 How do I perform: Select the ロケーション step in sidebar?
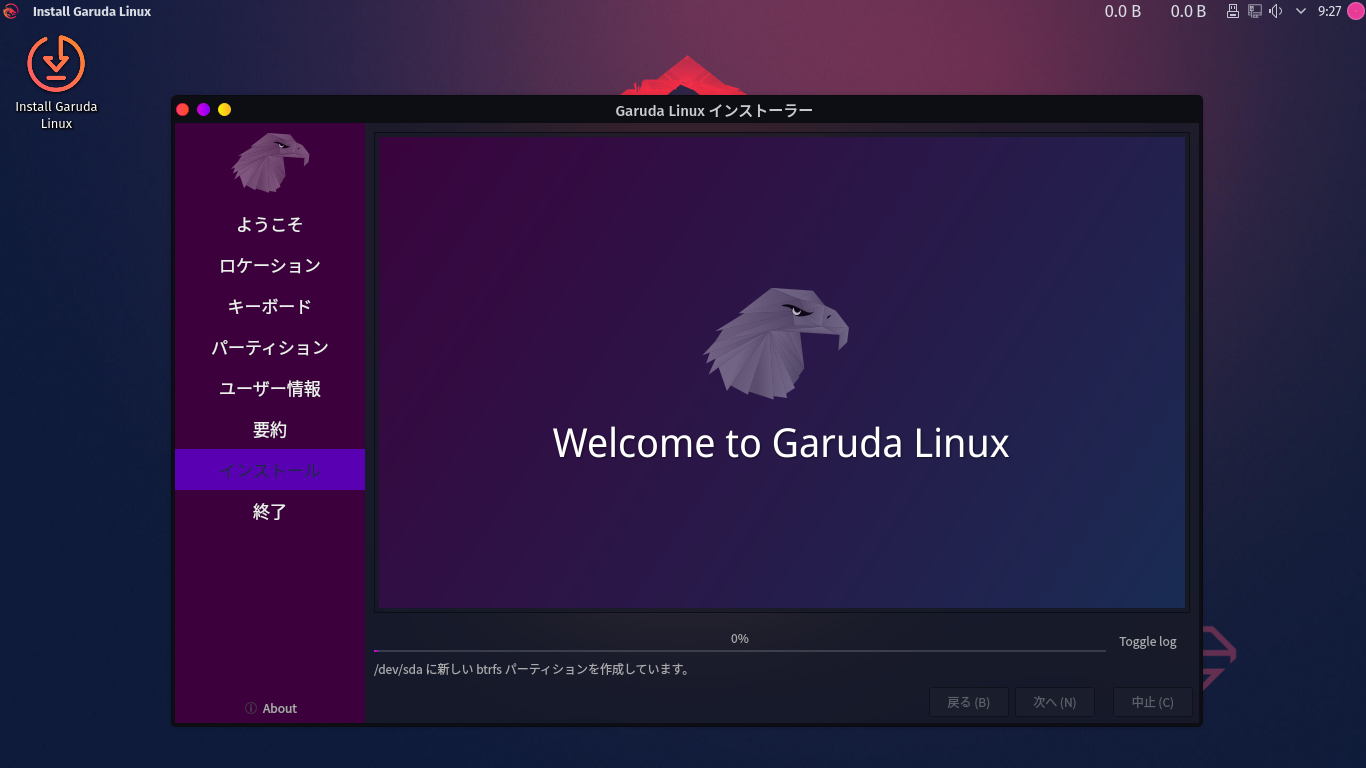tap(270, 265)
